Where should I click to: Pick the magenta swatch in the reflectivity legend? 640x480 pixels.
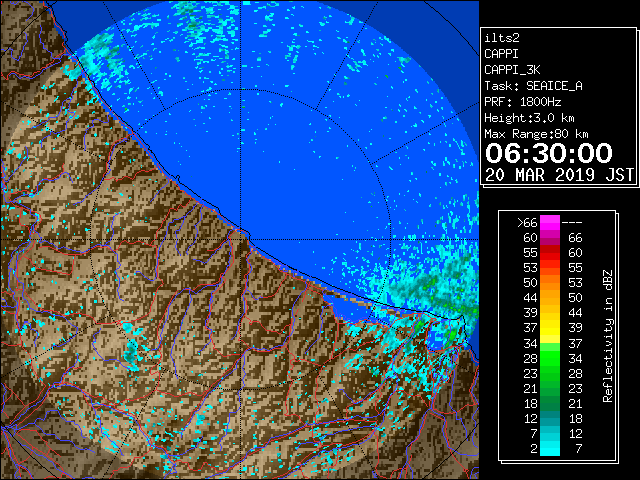(x=550, y=223)
